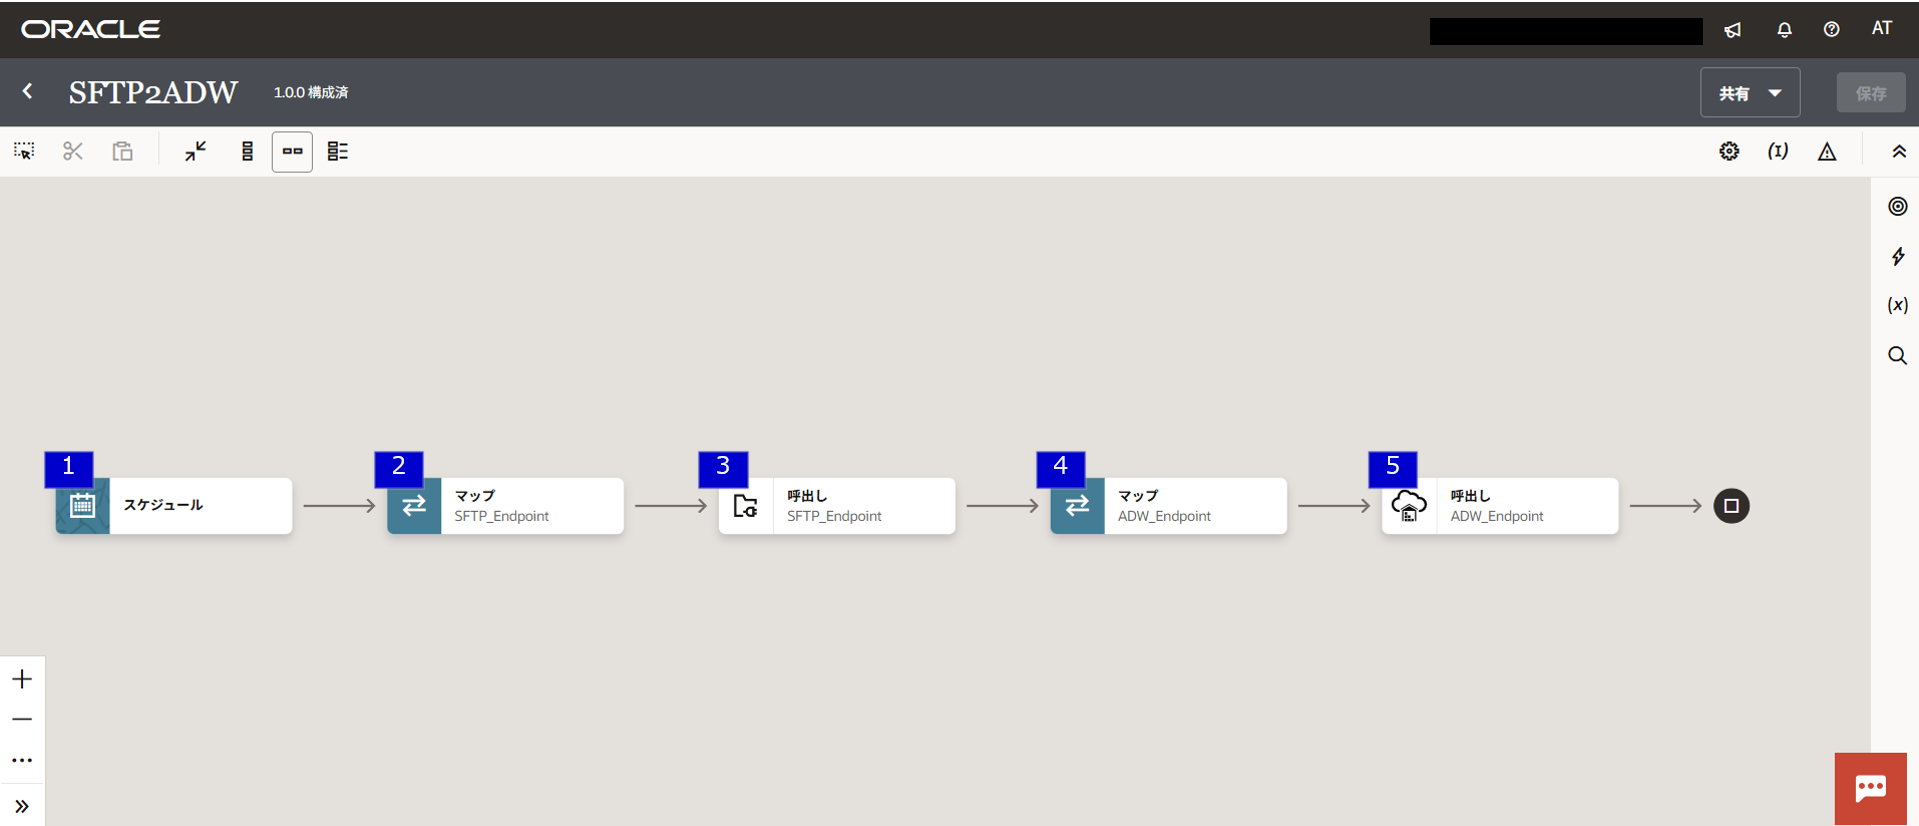Click the scissors cut icon
Image resolution: width=1919 pixels, height=826 pixels.
(73, 151)
